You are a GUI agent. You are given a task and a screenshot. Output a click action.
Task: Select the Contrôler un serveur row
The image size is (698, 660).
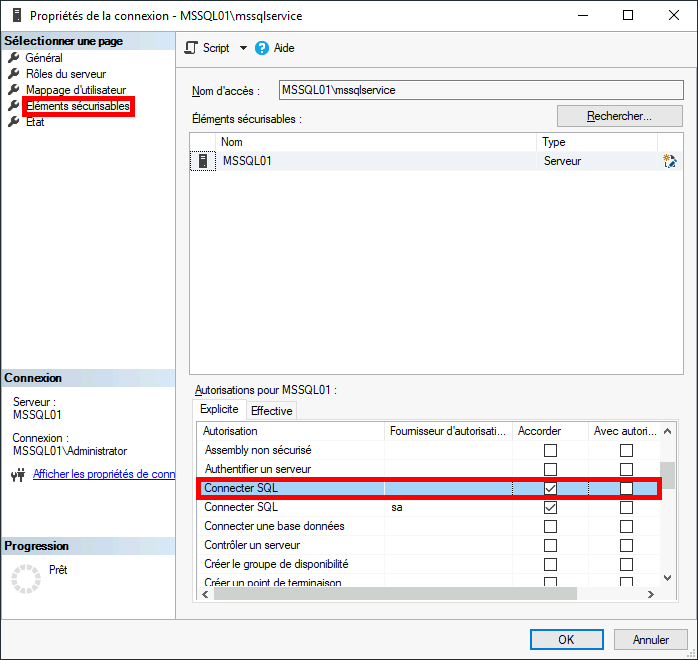pos(428,545)
